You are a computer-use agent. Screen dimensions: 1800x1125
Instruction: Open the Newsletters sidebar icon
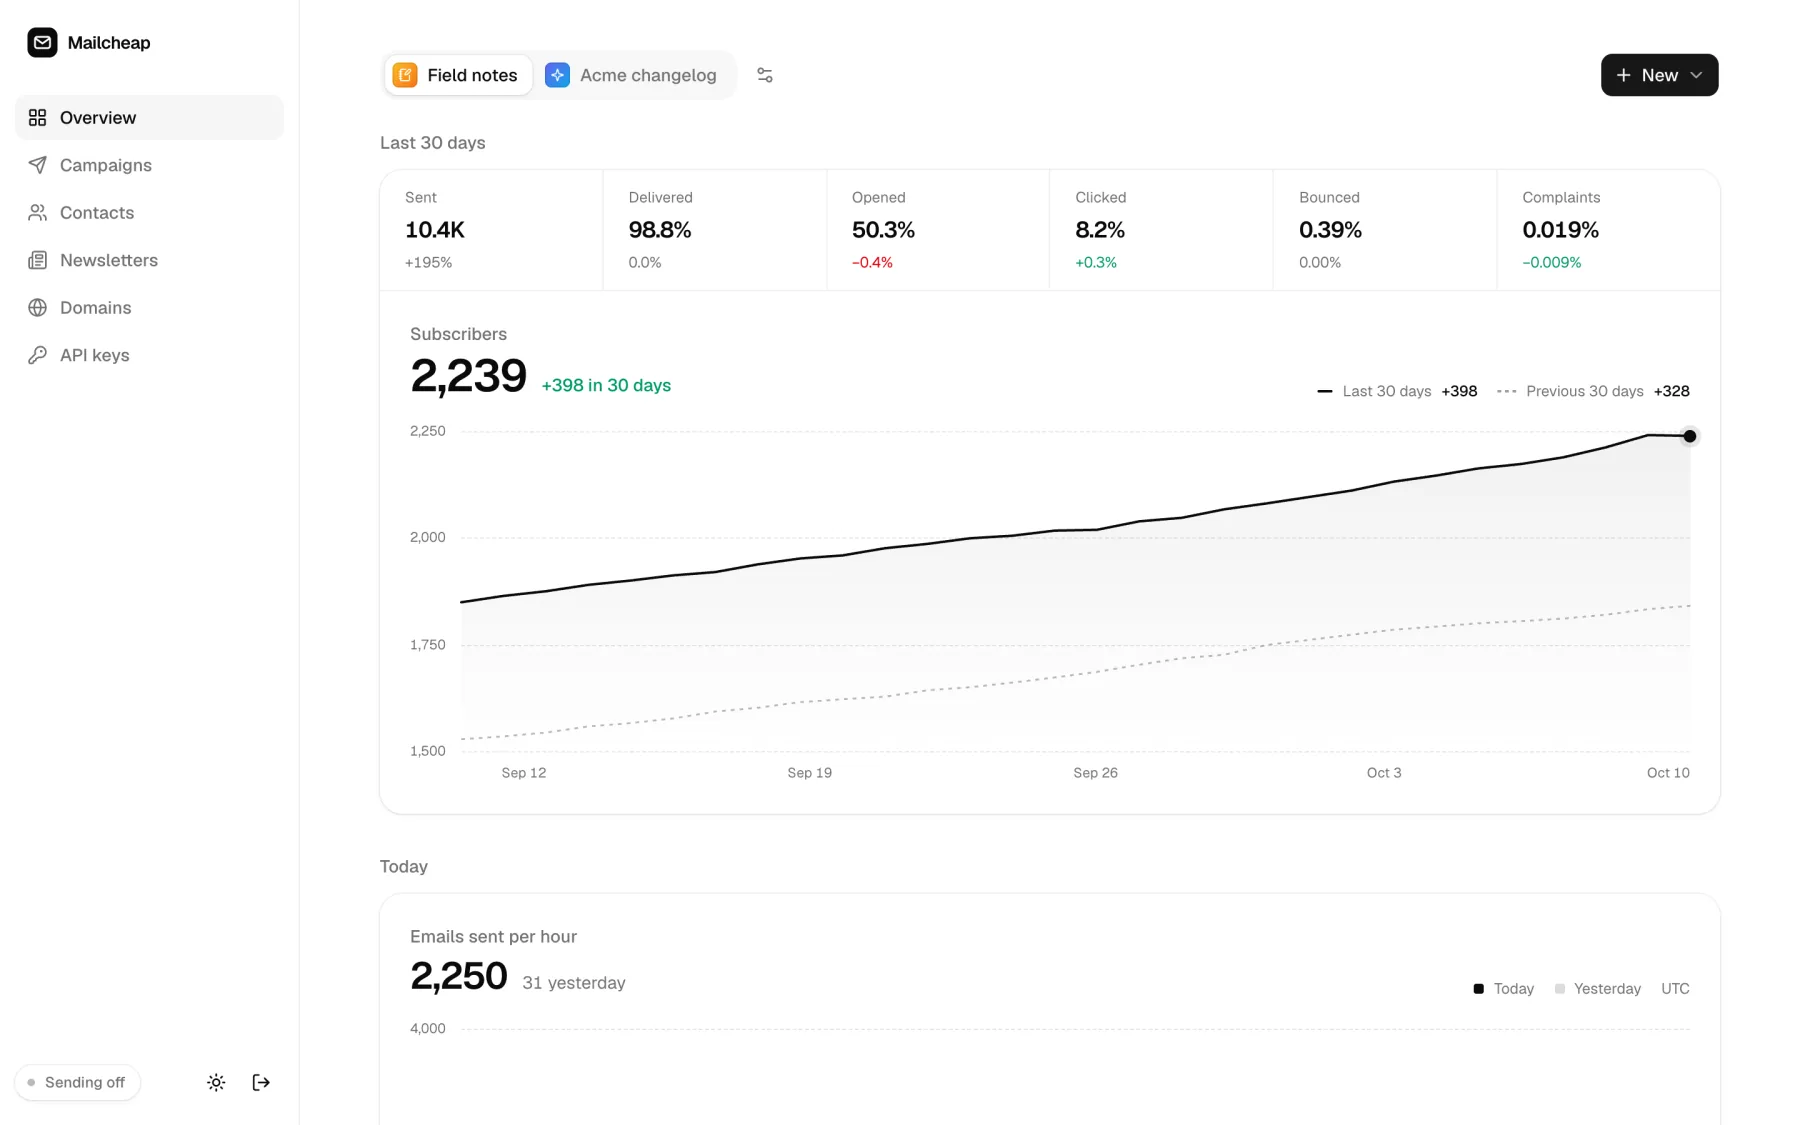click(x=37, y=260)
